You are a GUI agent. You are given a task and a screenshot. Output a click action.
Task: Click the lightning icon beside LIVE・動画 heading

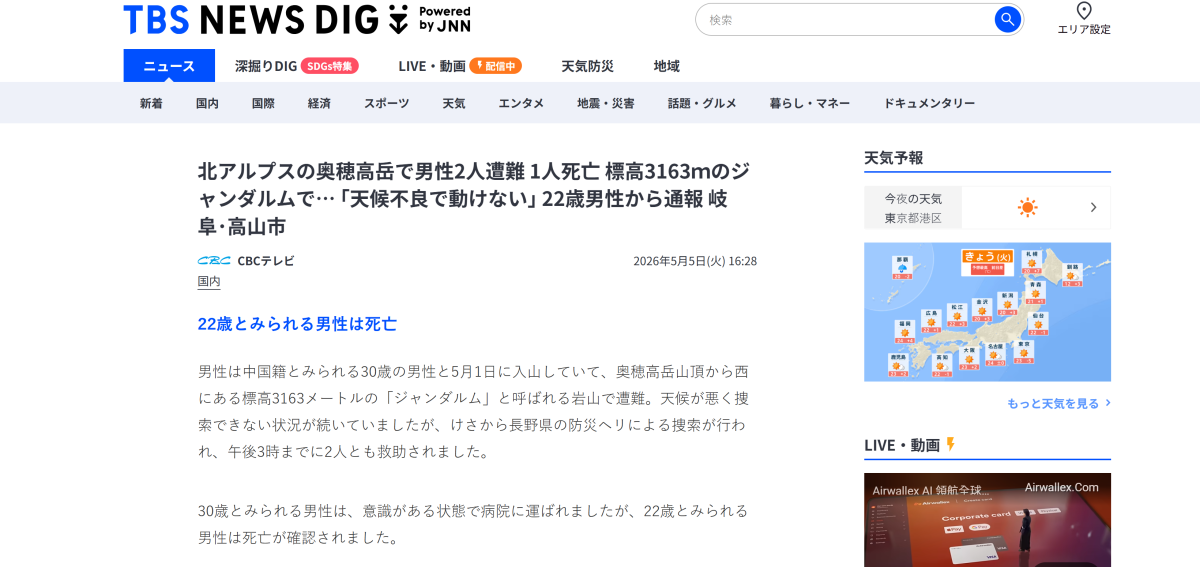click(950, 444)
